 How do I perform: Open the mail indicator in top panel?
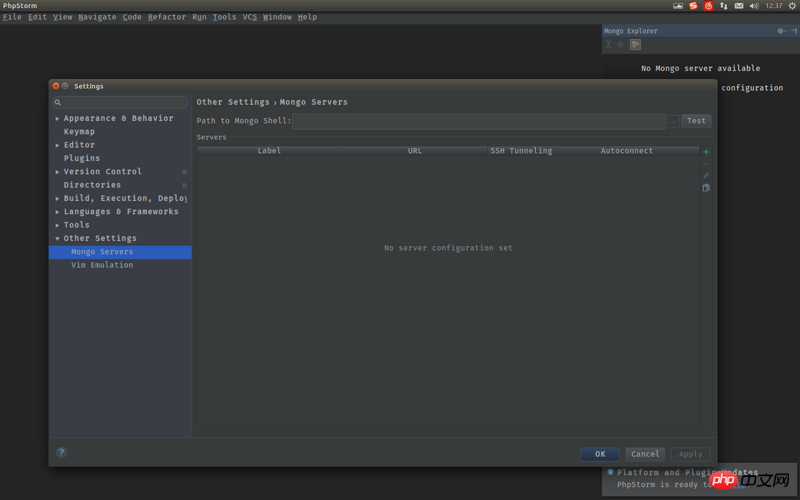pos(739,6)
